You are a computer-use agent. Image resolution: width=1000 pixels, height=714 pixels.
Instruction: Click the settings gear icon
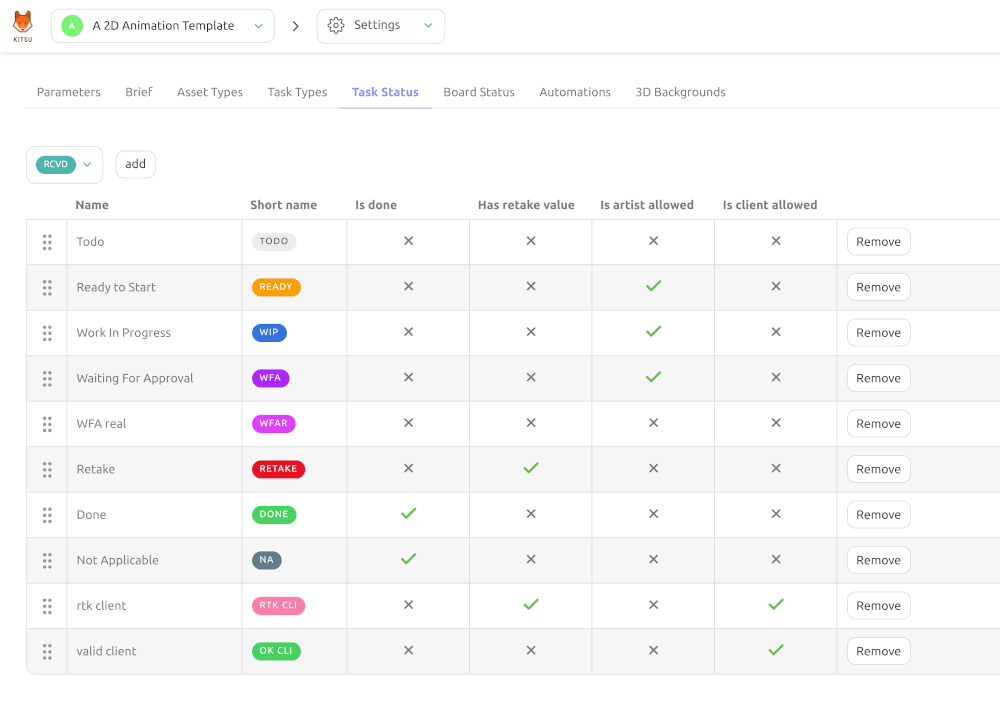[335, 26]
